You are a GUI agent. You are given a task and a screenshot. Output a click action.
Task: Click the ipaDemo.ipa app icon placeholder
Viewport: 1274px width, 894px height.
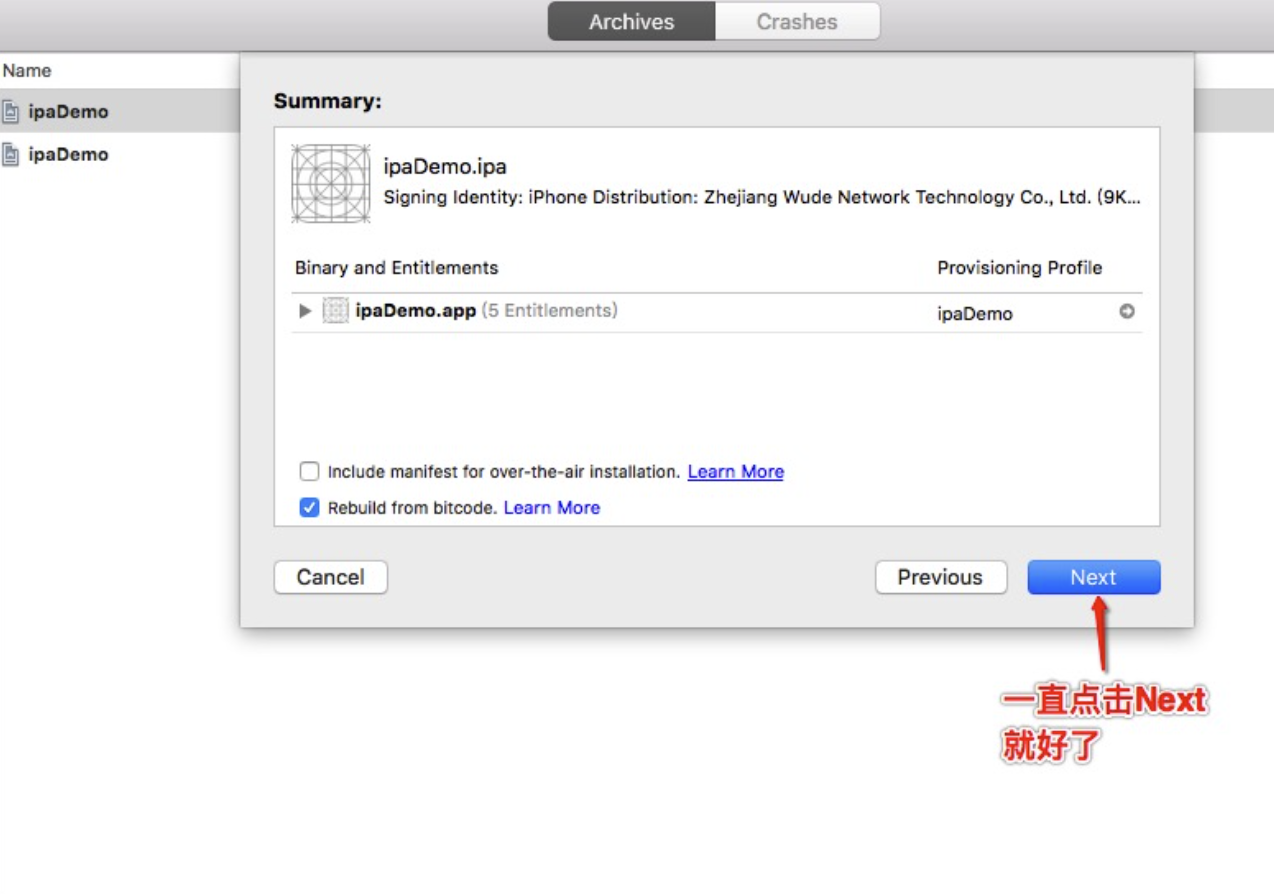331,183
